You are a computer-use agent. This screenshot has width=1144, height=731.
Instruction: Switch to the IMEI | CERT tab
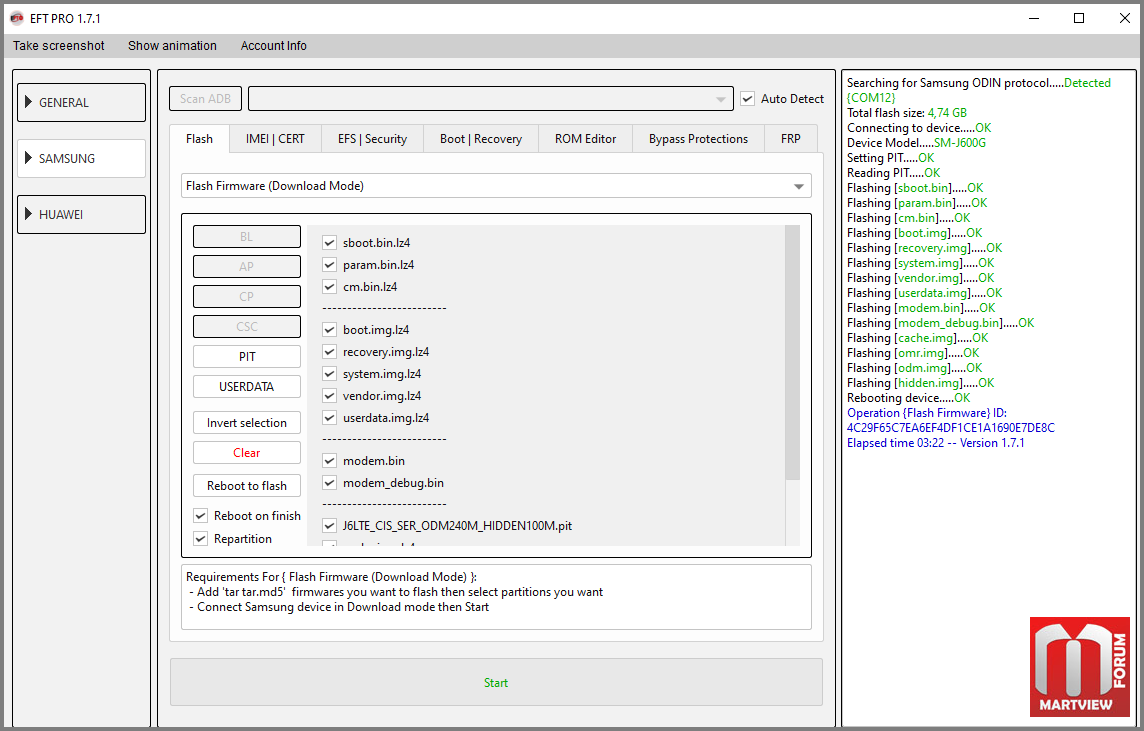click(x=275, y=139)
